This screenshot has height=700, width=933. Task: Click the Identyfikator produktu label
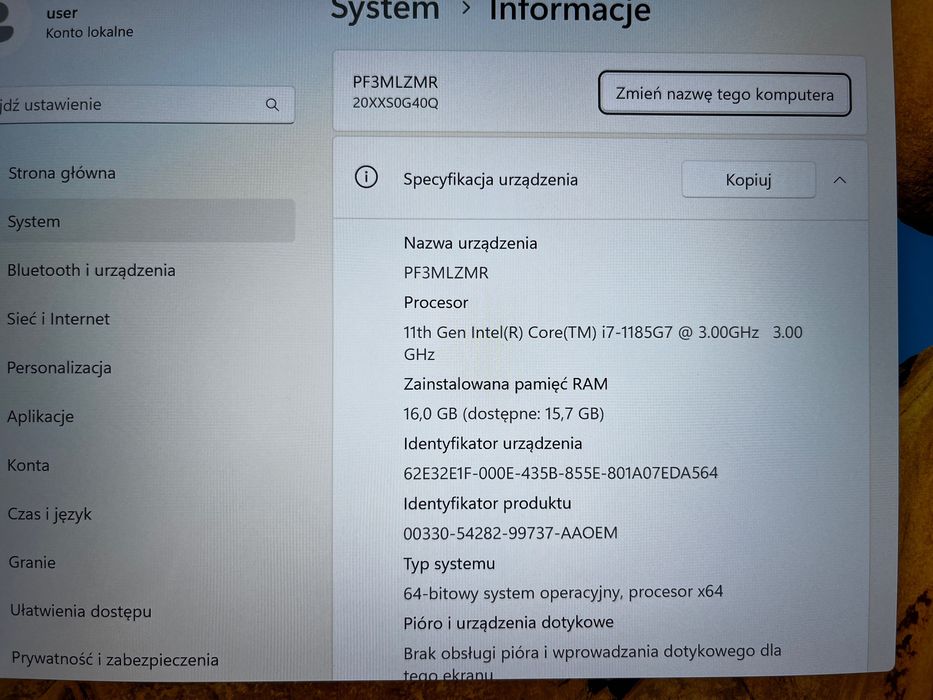[487, 504]
